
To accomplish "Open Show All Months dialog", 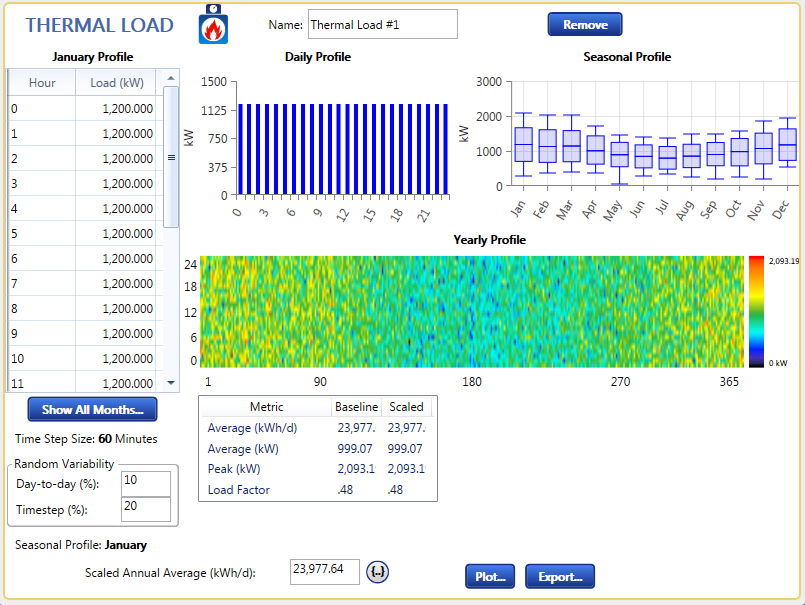I will (x=92, y=409).
